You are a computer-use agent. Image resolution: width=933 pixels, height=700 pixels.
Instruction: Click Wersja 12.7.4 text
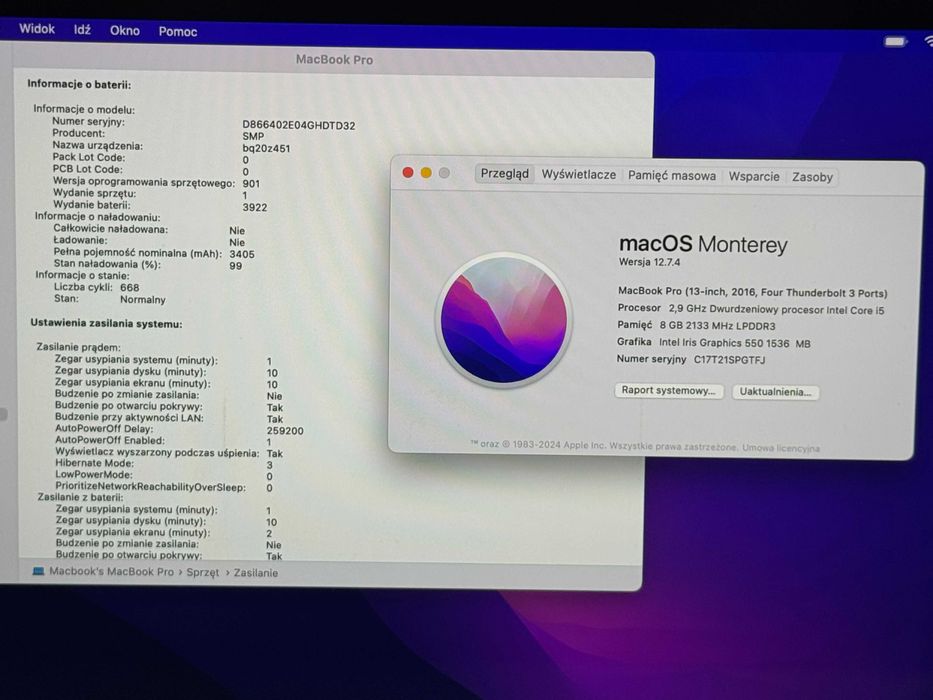[x=649, y=262]
